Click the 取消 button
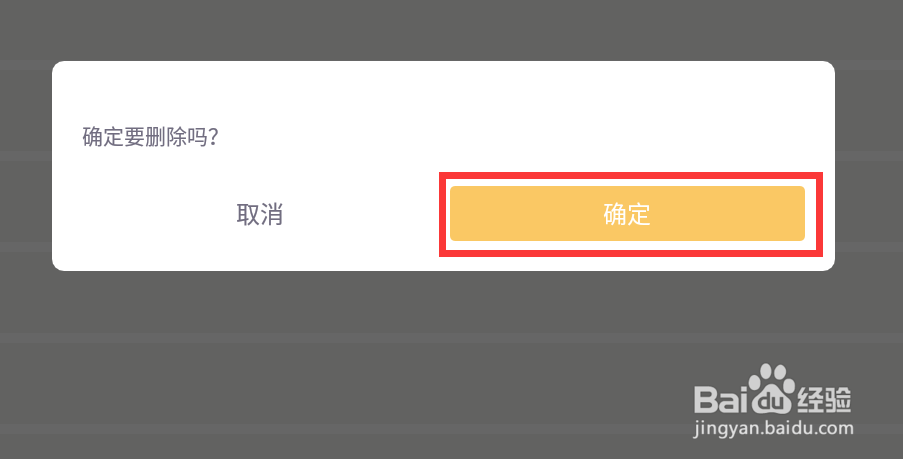The image size is (903, 459). pyautogui.click(x=259, y=214)
